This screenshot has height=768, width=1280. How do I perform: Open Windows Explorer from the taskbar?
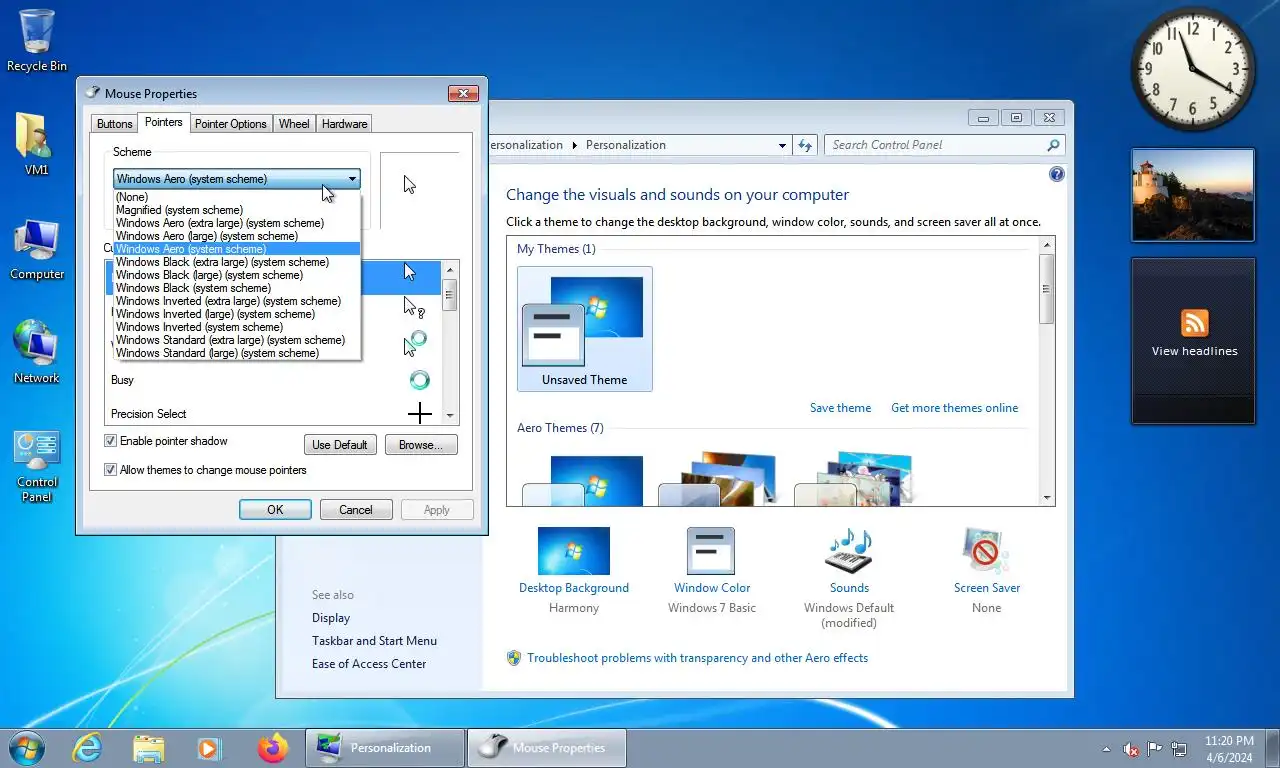click(149, 747)
